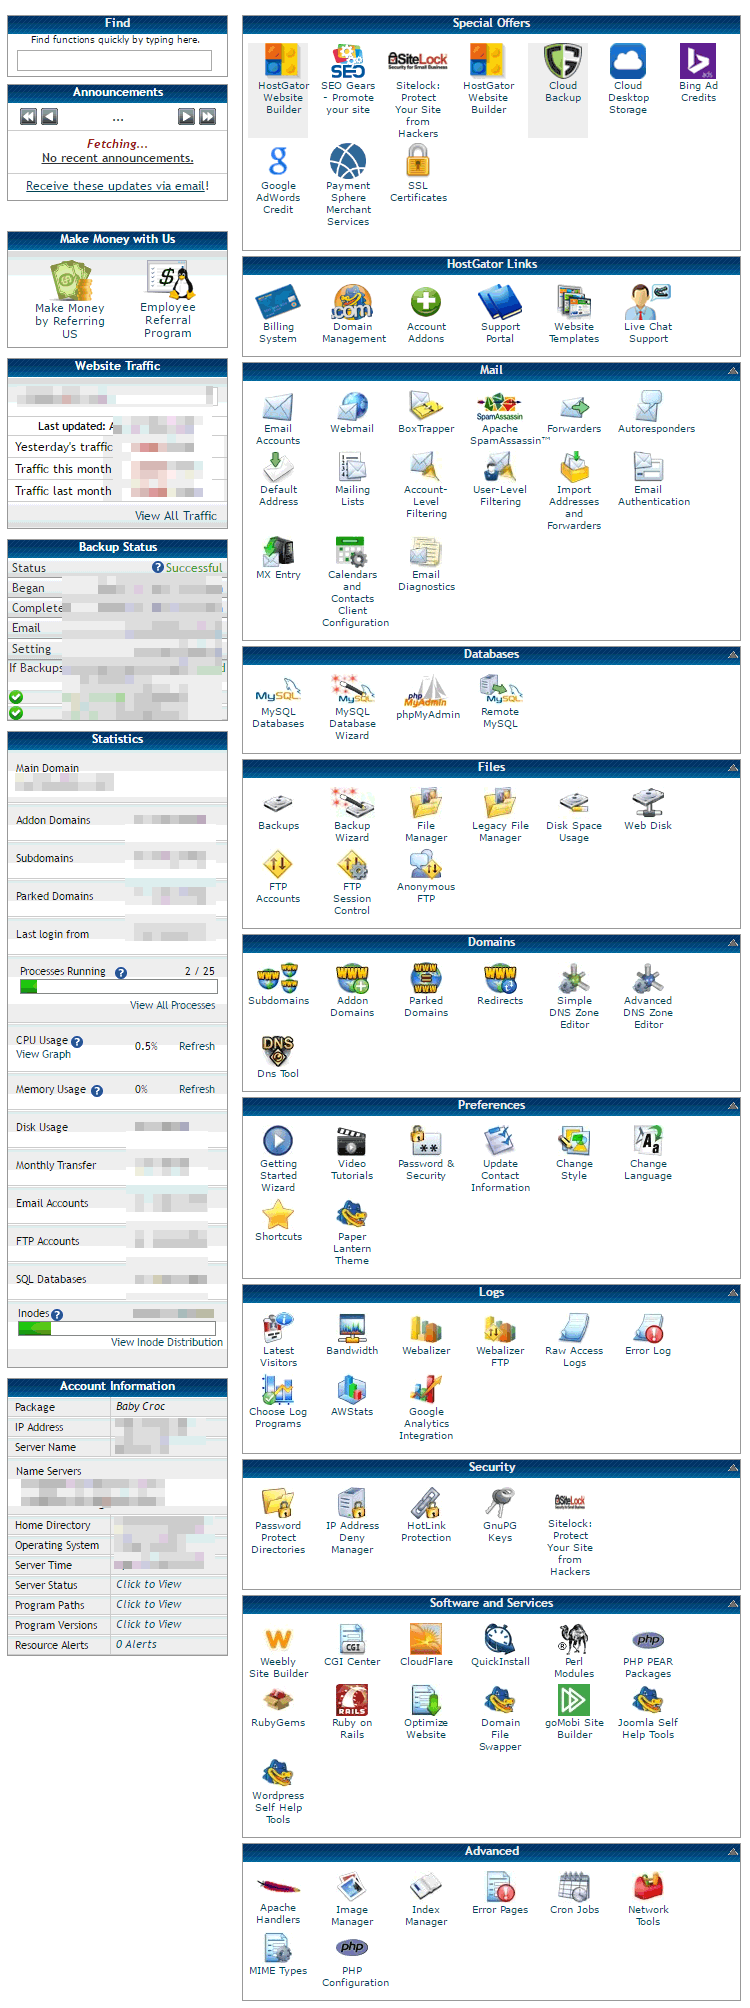Open Make Money by Referring Us
This screenshot has width=750, height=2008.
click(x=70, y=301)
